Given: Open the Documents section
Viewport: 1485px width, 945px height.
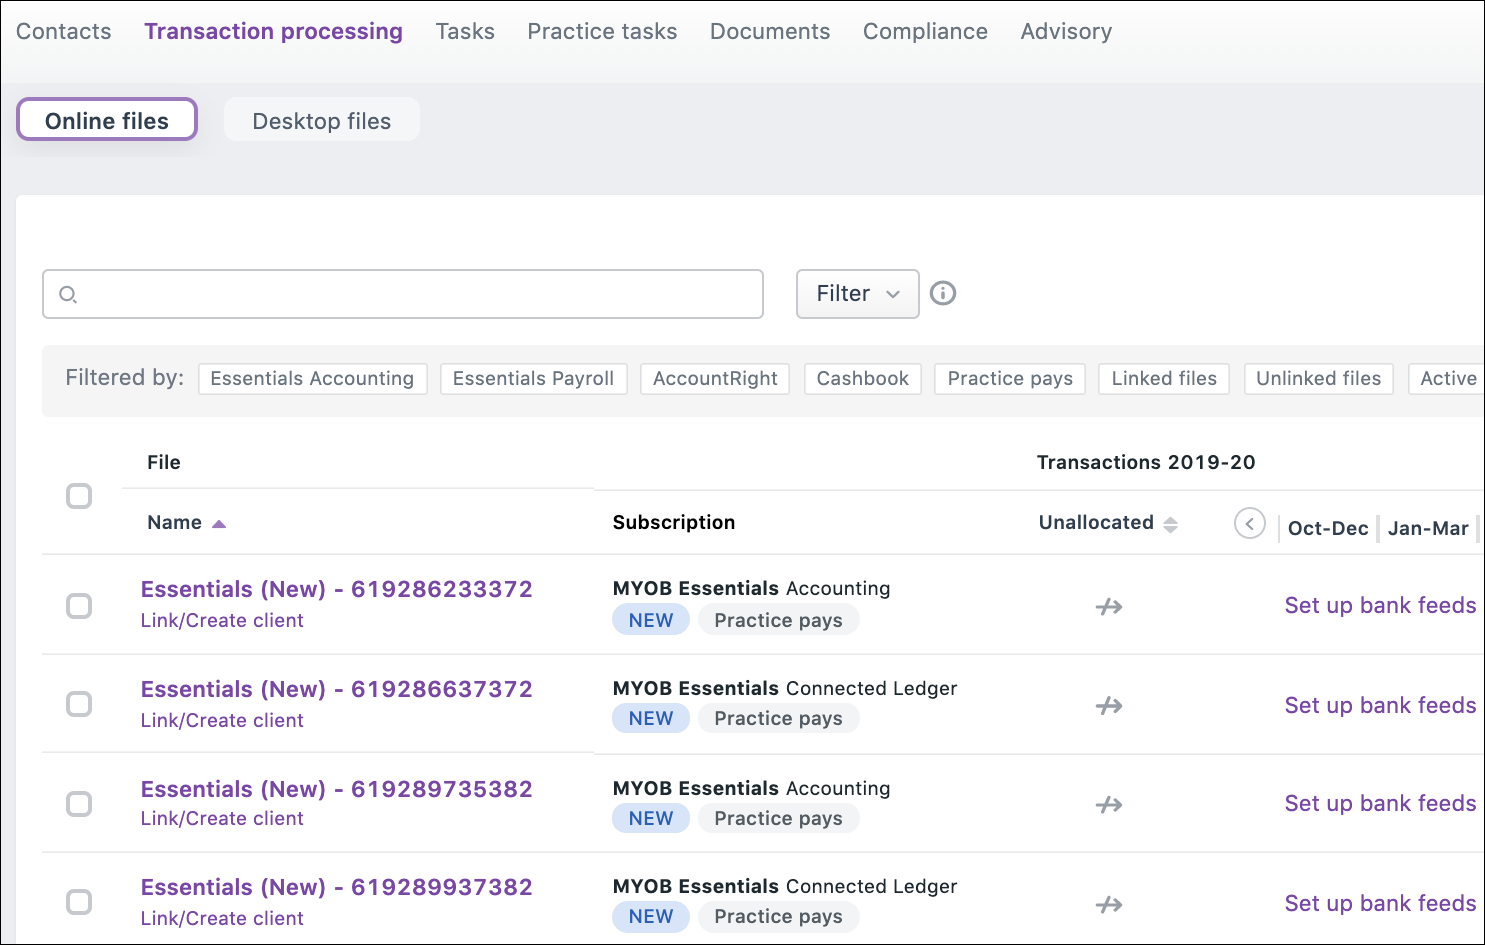Looking at the screenshot, I should [770, 31].
